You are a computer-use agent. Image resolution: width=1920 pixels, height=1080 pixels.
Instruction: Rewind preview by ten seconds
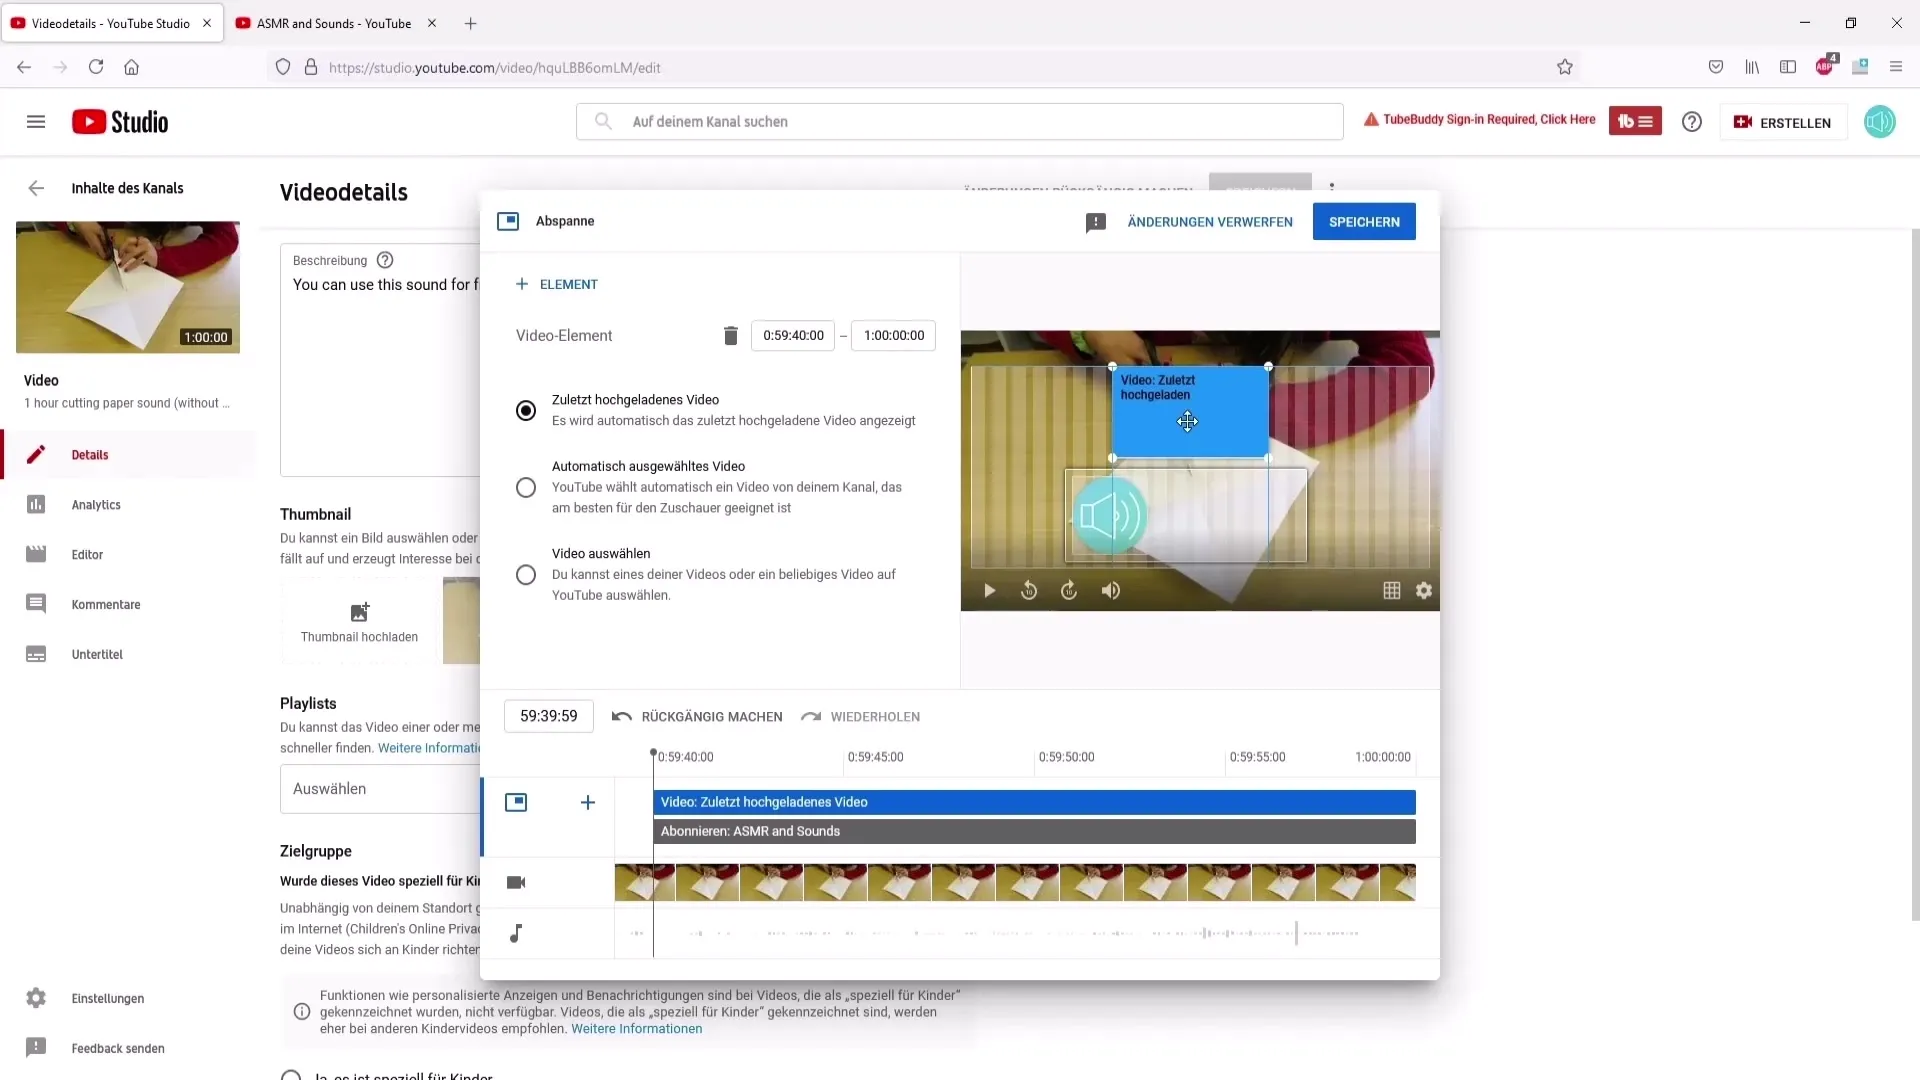1029,591
